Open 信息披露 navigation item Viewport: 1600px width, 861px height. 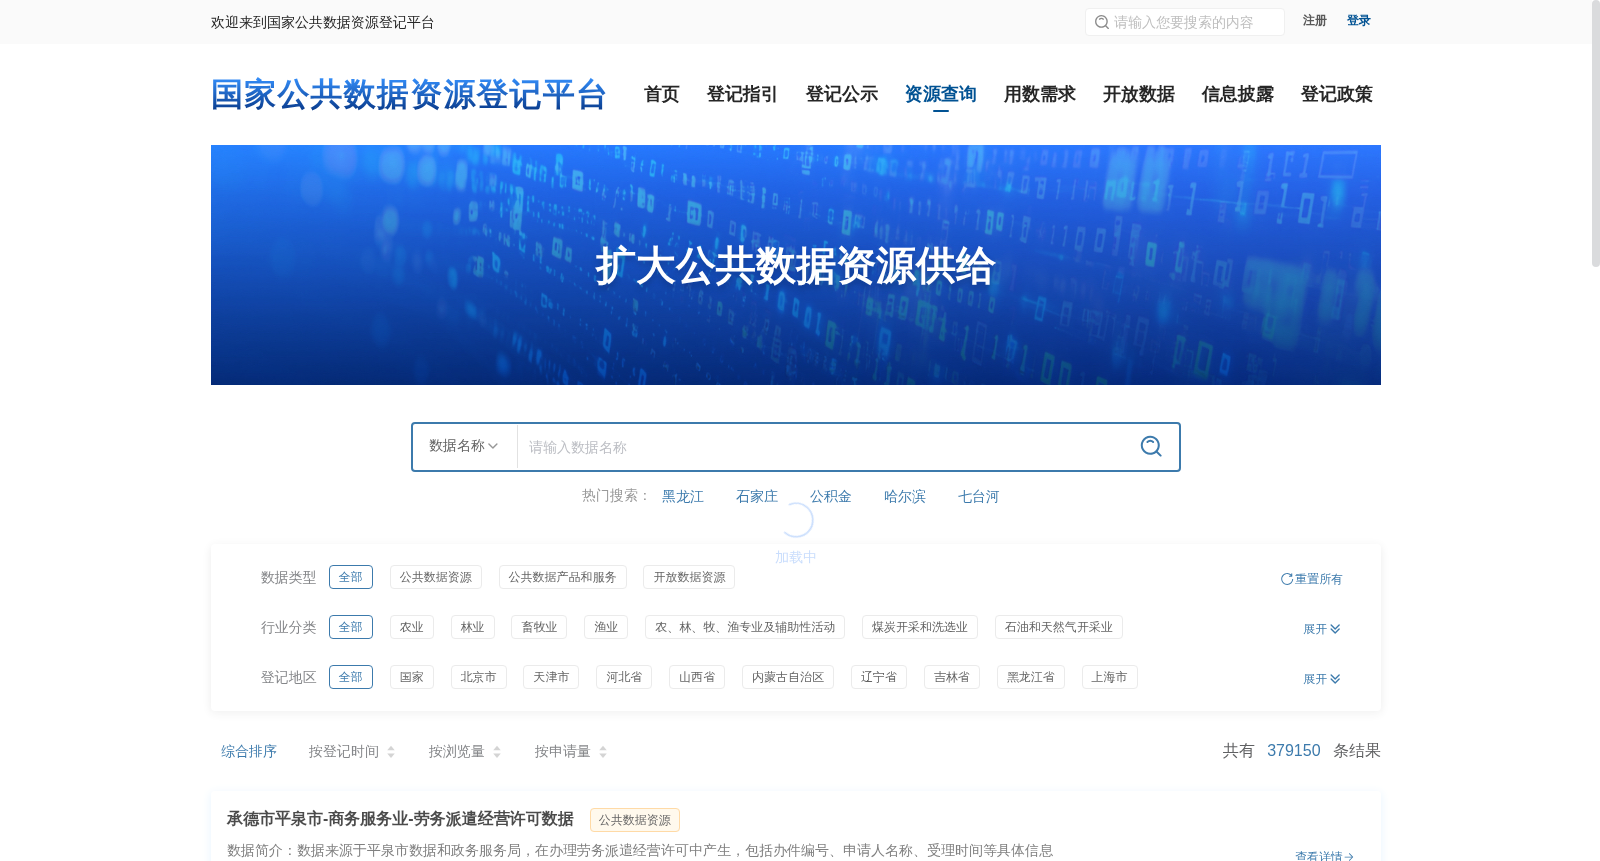(1238, 94)
